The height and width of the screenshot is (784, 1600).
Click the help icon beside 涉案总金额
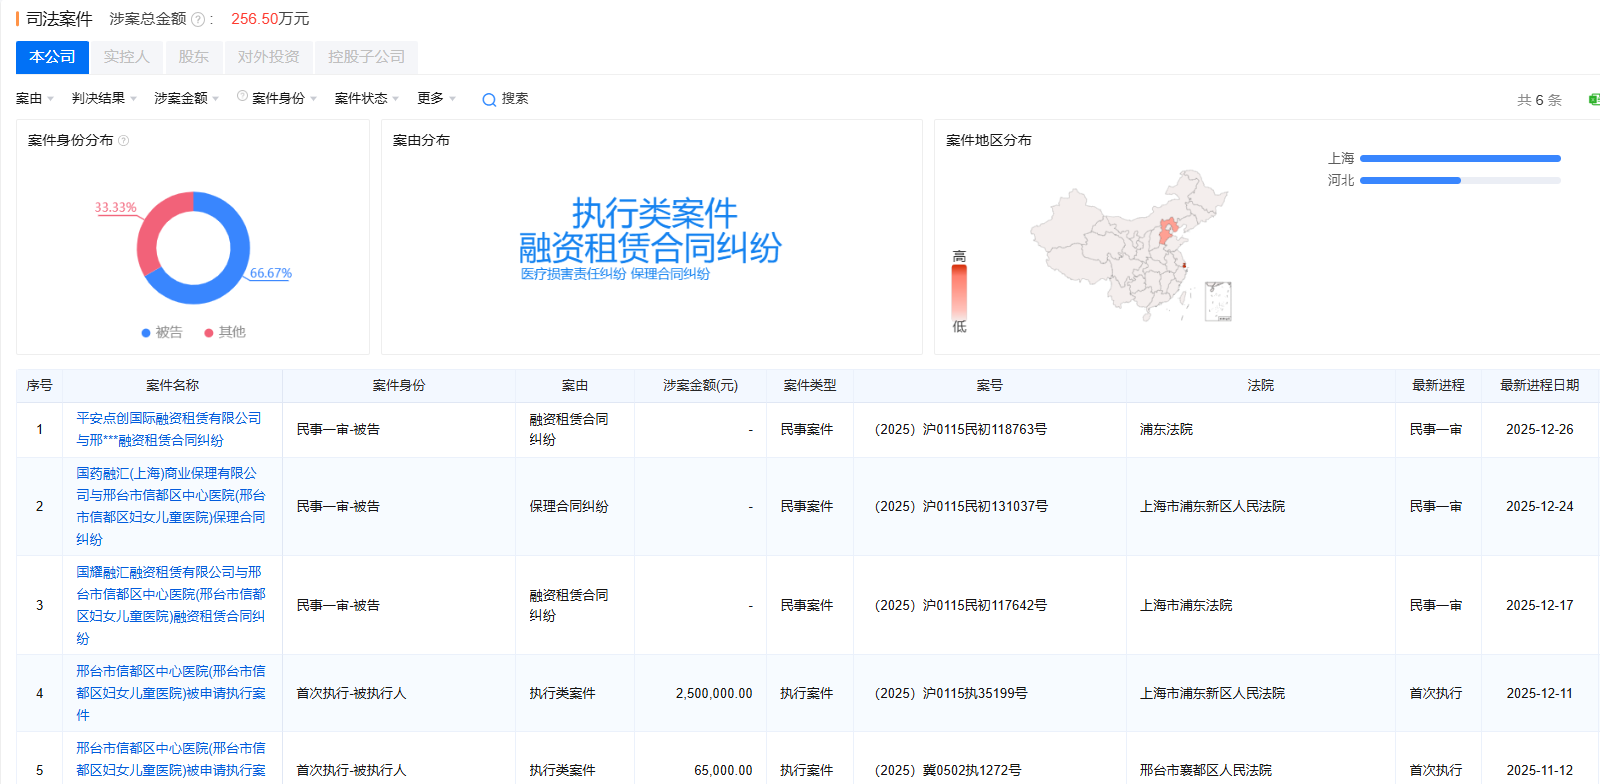click(x=198, y=20)
